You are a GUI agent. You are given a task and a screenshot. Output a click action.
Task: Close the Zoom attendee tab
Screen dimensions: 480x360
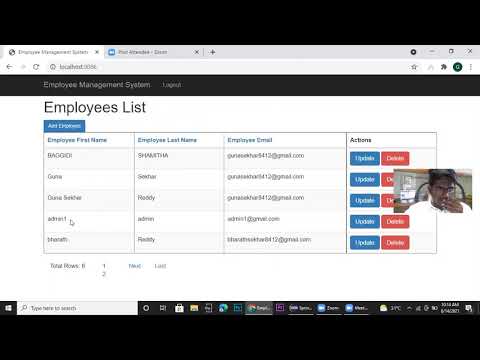point(197,52)
